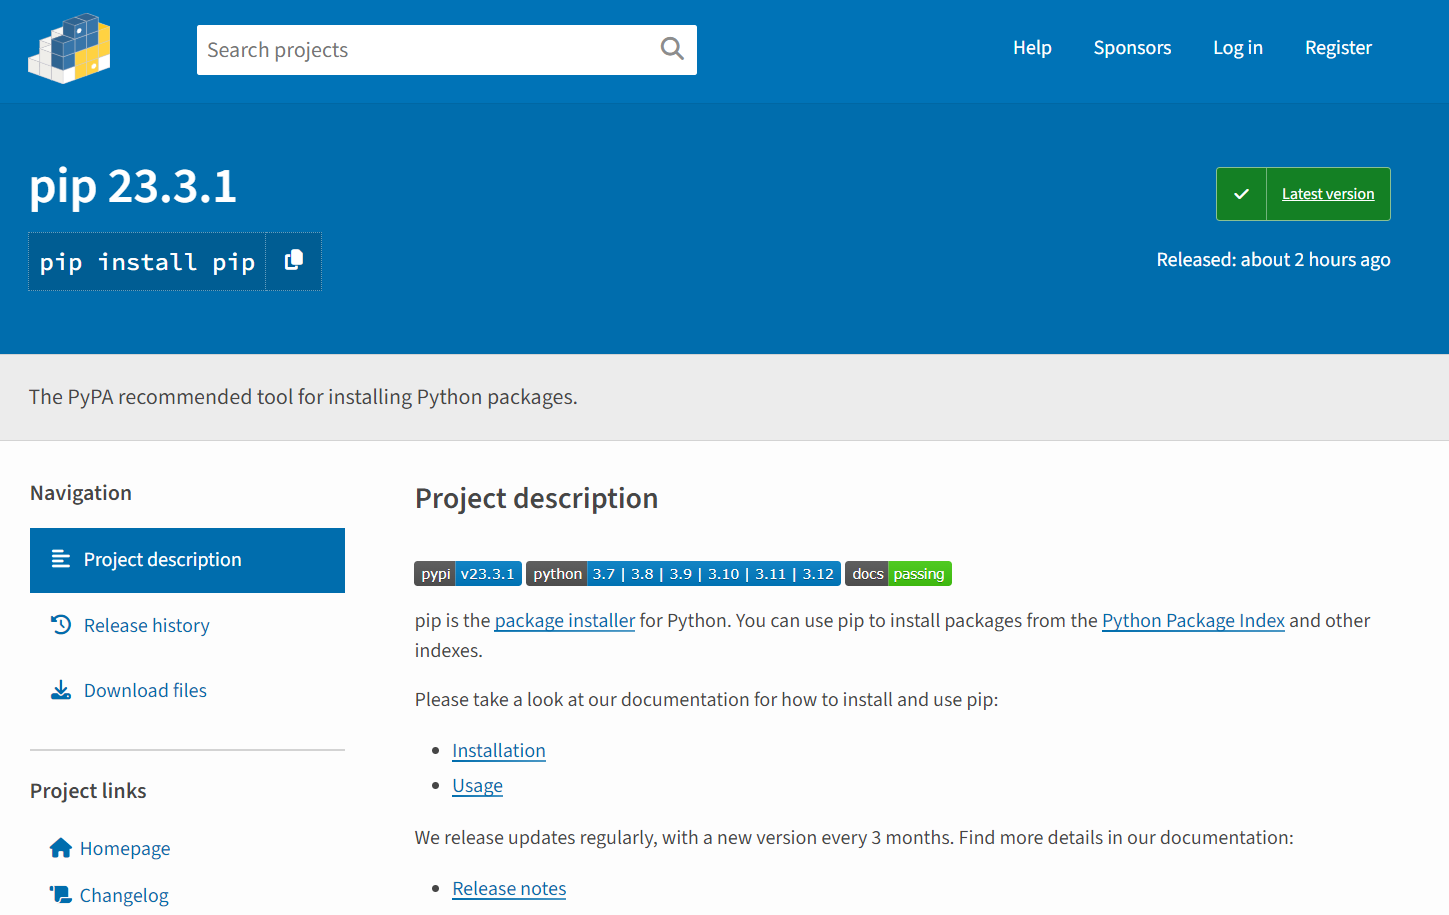Image resolution: width=1449 pixels, height=915 pixels.
Task: Click the Project links heading
Action: click(88, 791)
